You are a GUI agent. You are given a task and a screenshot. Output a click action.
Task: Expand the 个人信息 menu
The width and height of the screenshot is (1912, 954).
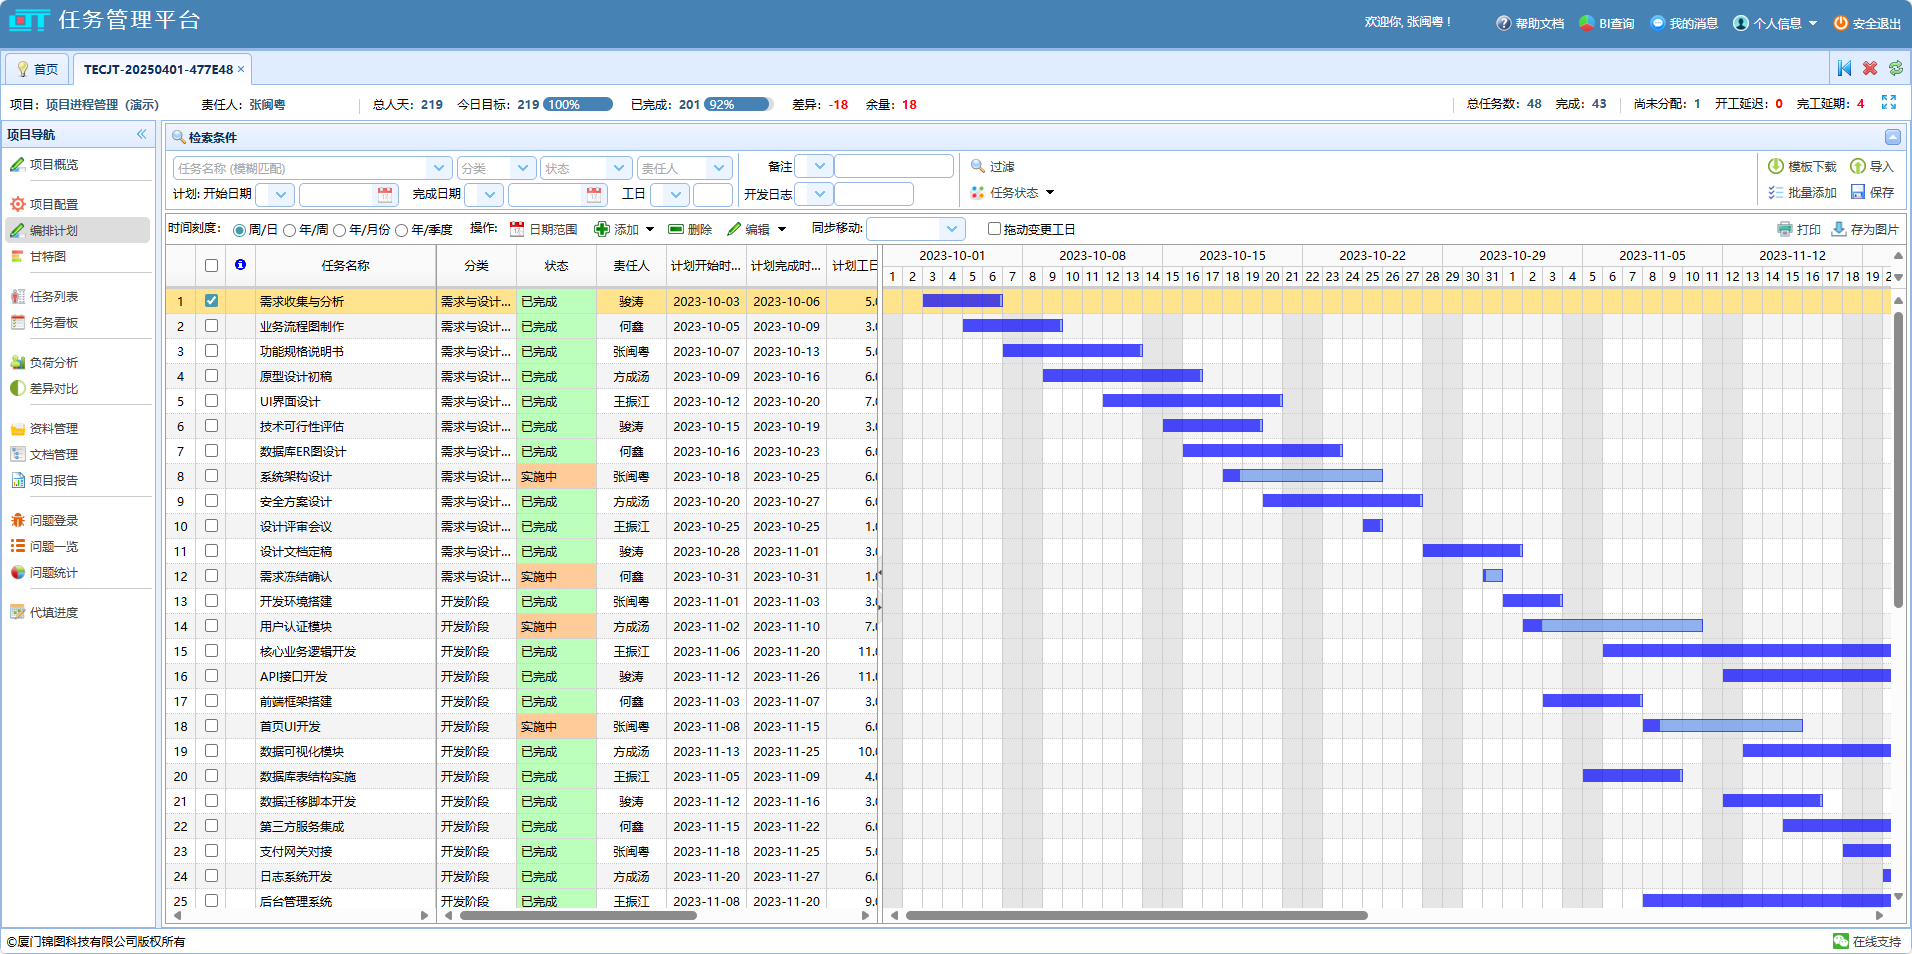tap(1775, 23)
